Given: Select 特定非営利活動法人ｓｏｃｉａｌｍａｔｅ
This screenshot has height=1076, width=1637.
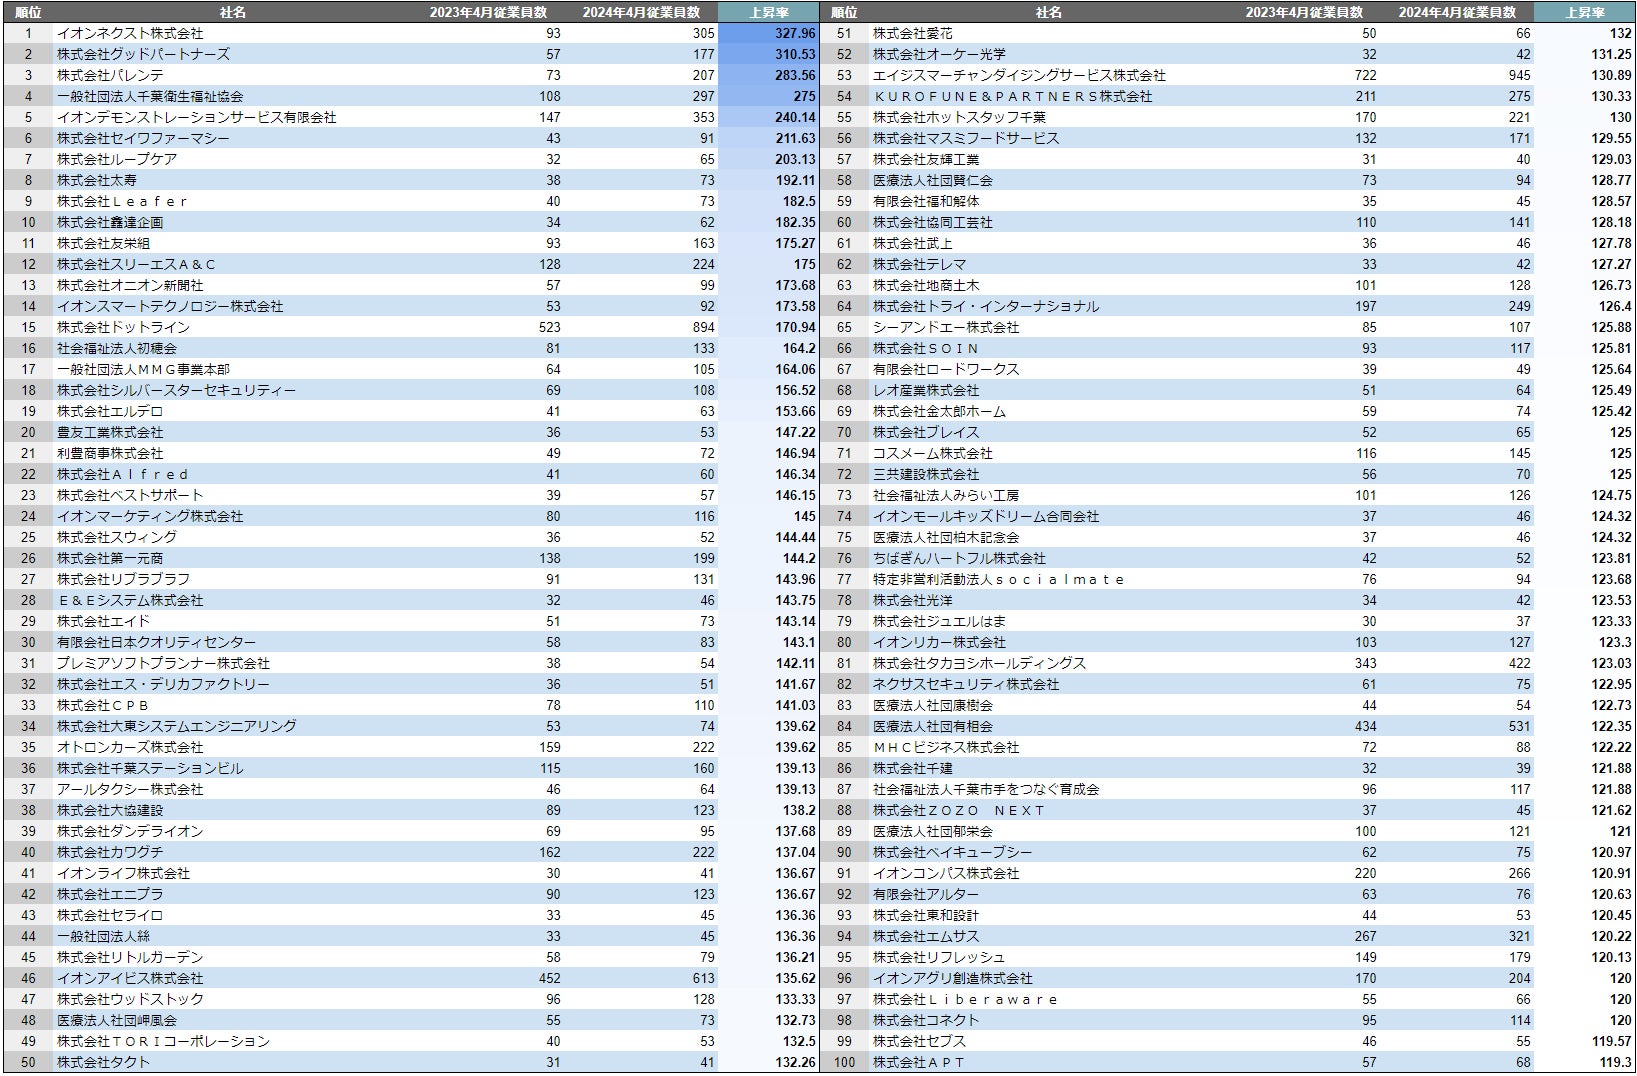Looking at the screenshot, I should [x=999, y=579].
